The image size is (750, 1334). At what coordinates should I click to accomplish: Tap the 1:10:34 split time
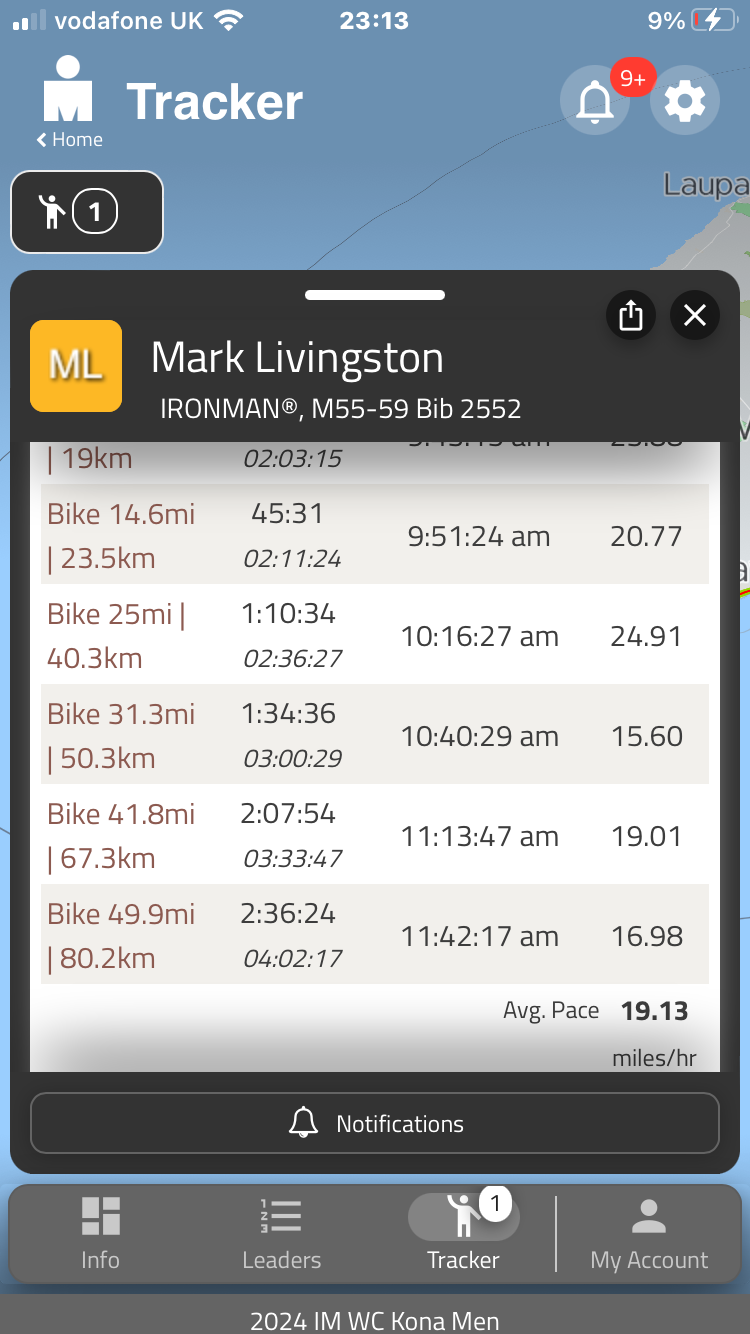point(288,614)
